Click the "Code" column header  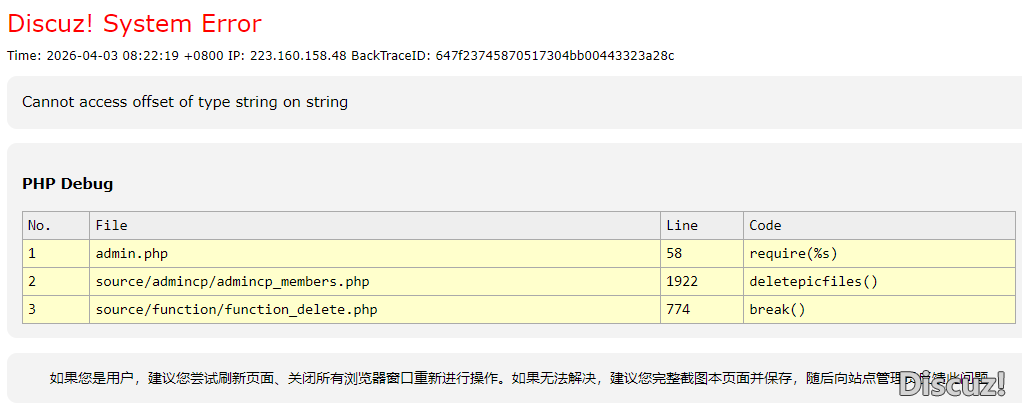point(765,226)
